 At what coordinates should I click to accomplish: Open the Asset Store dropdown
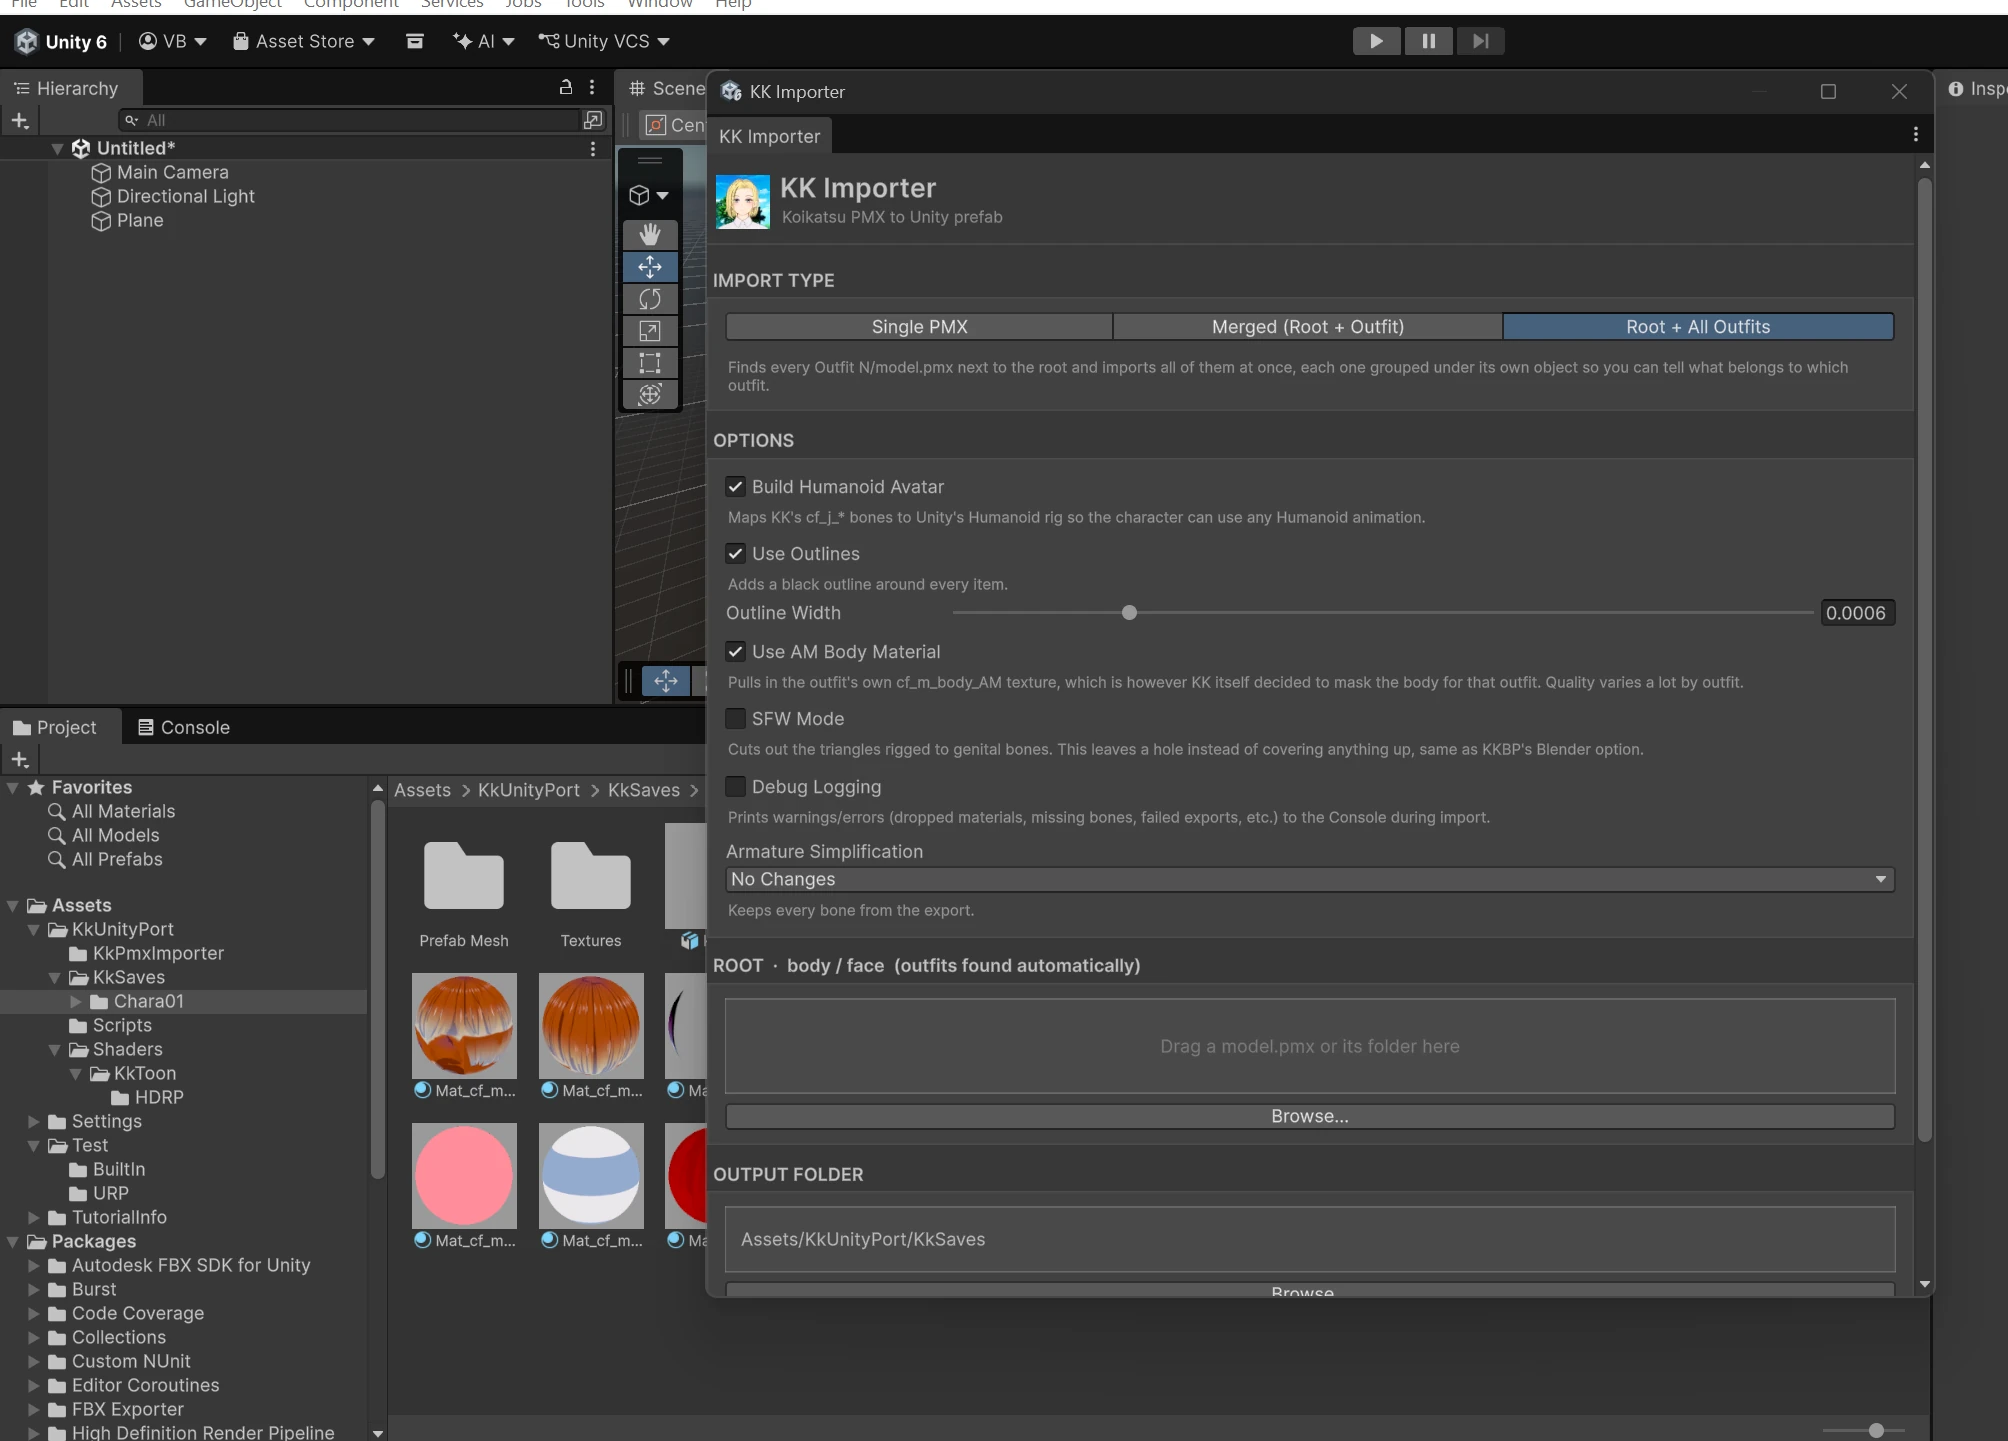[x=304, y=41]
